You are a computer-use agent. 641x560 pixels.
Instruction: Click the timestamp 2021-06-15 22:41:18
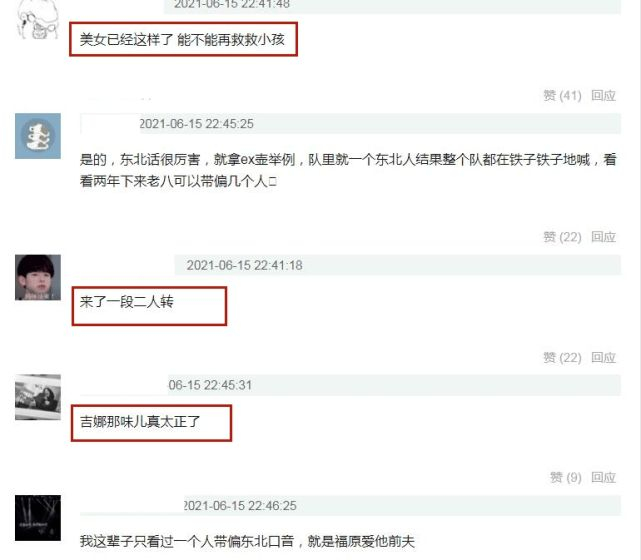(244, 265)
